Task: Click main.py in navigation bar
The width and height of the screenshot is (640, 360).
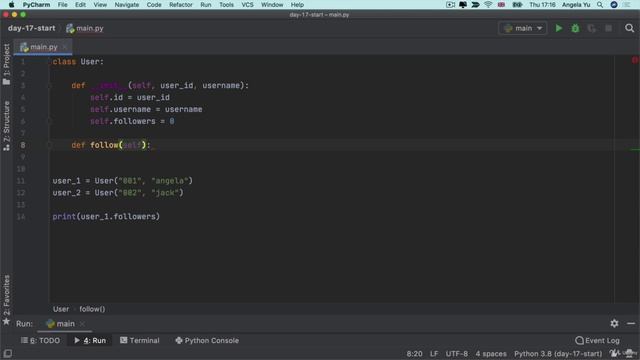Action: [x=85, y=28]
